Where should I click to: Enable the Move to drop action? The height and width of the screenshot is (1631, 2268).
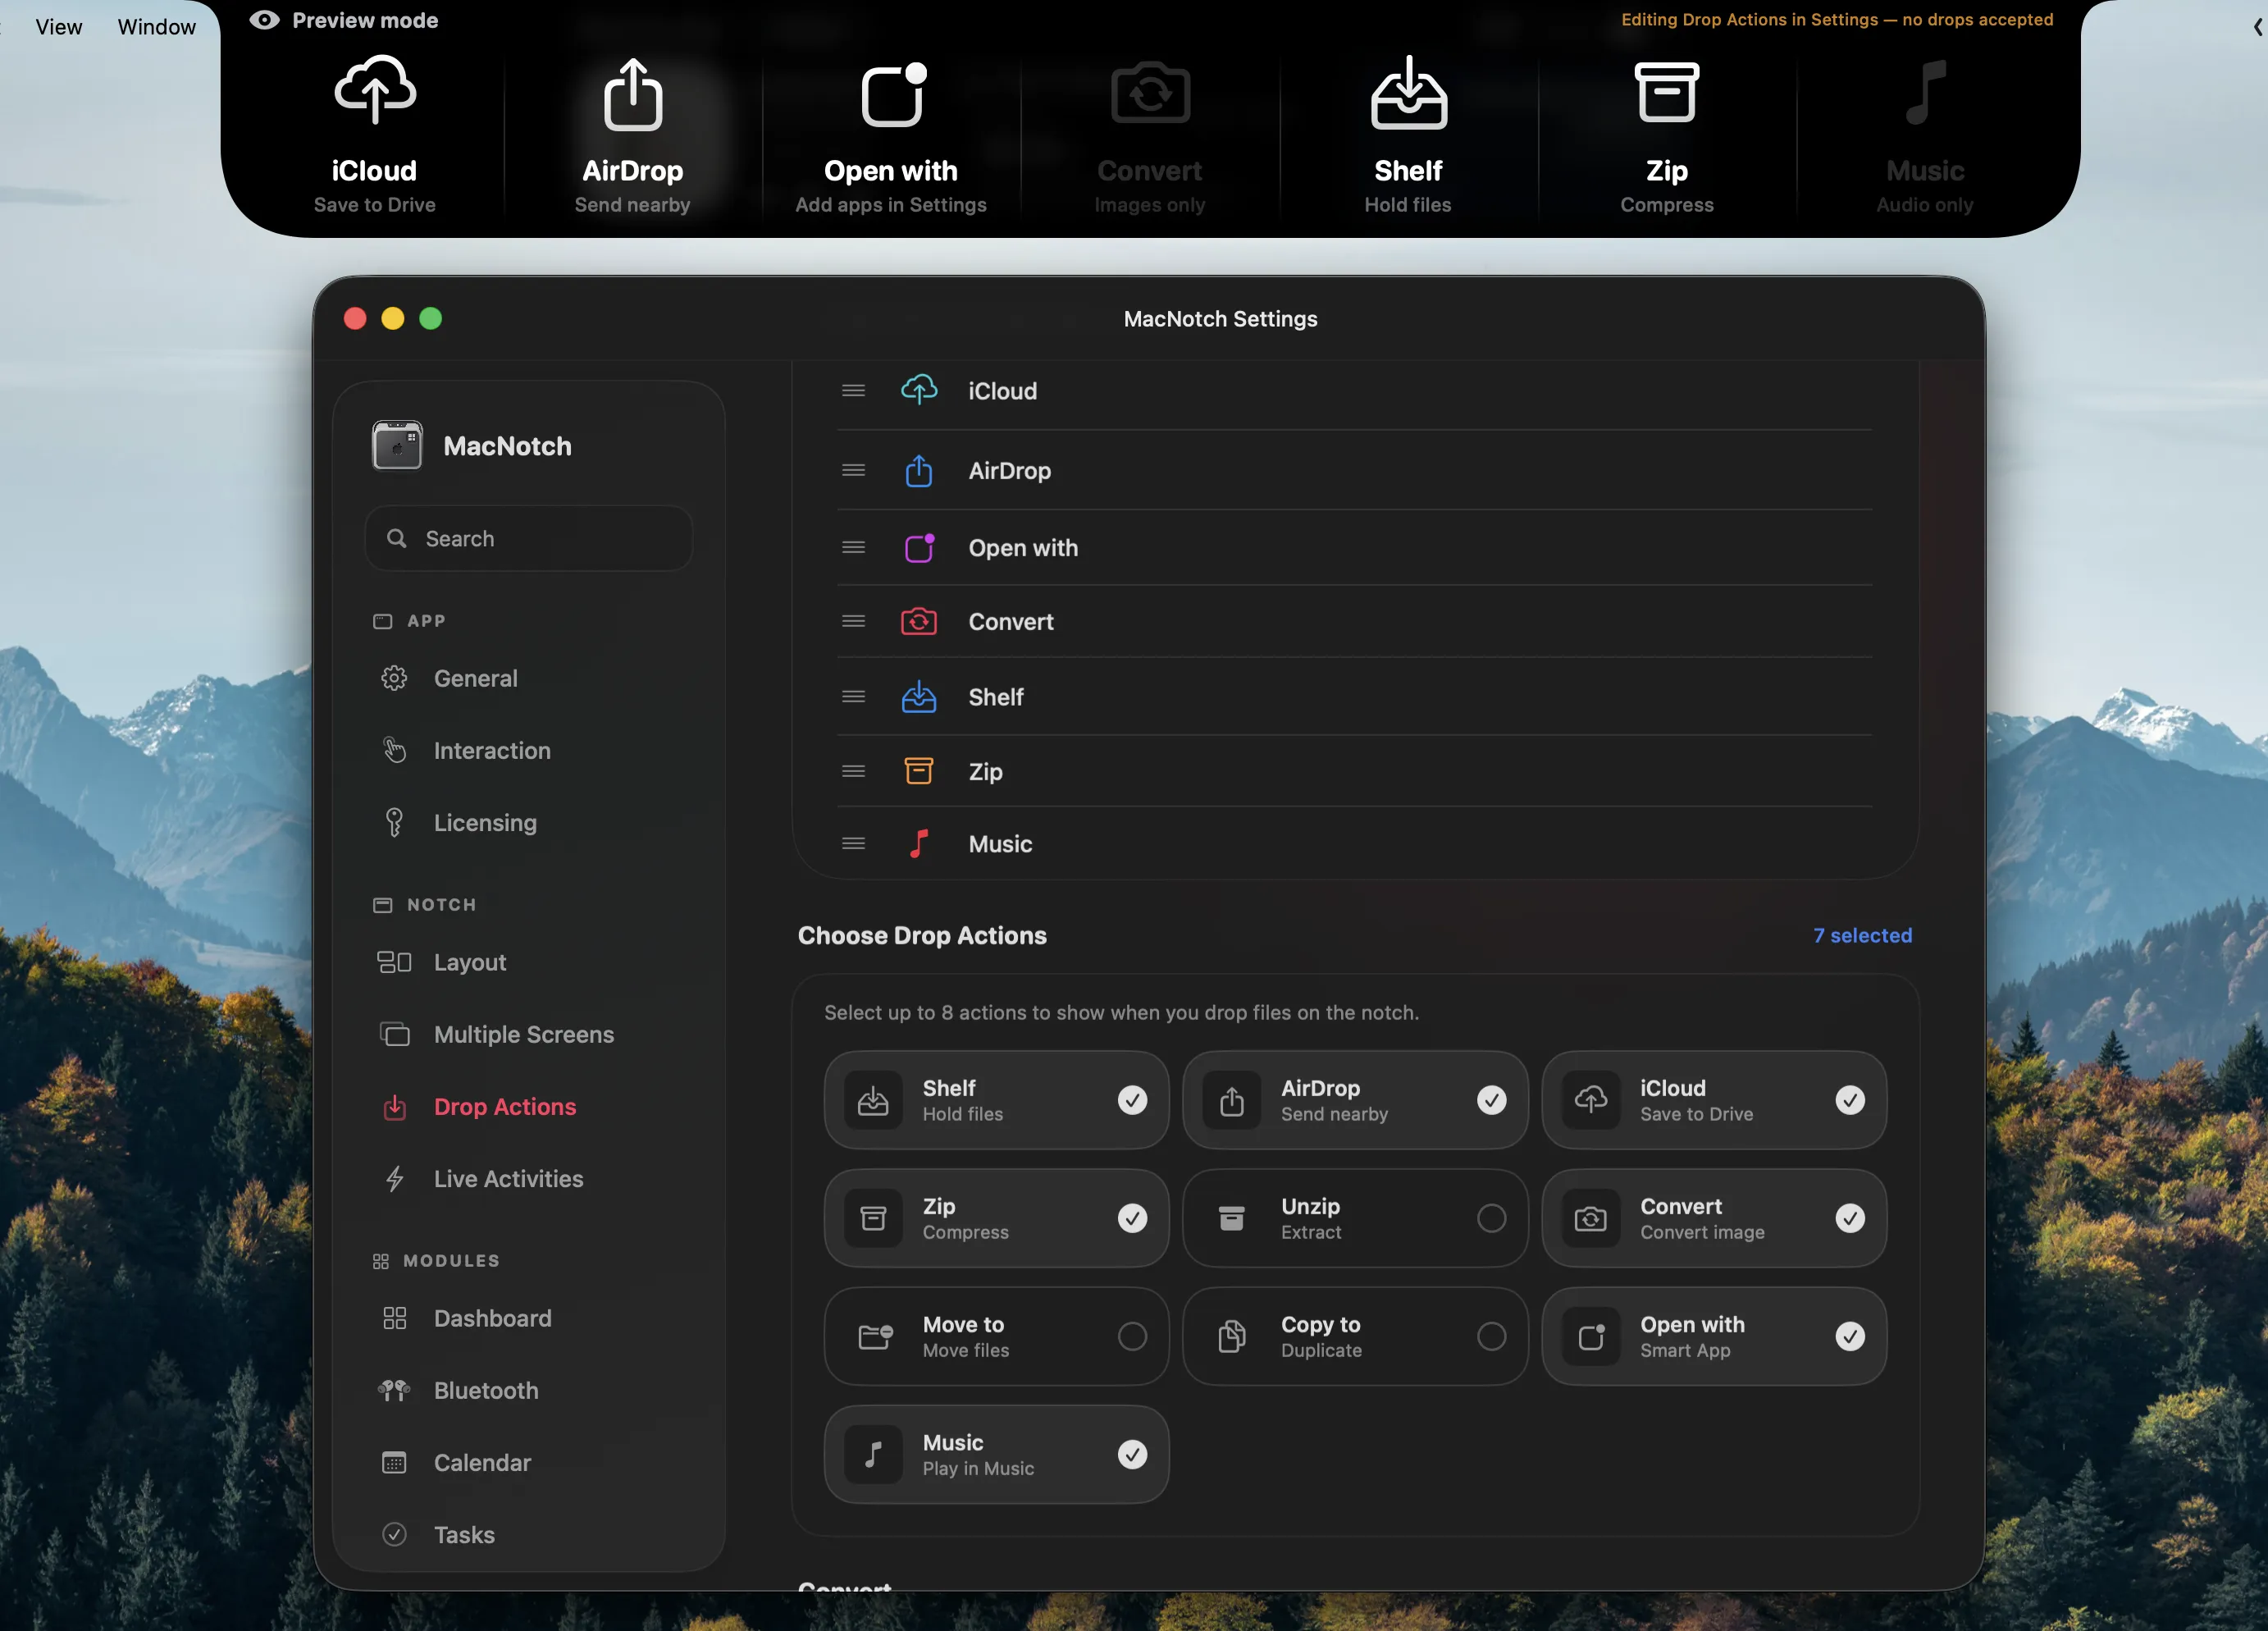[1131, 1336]
